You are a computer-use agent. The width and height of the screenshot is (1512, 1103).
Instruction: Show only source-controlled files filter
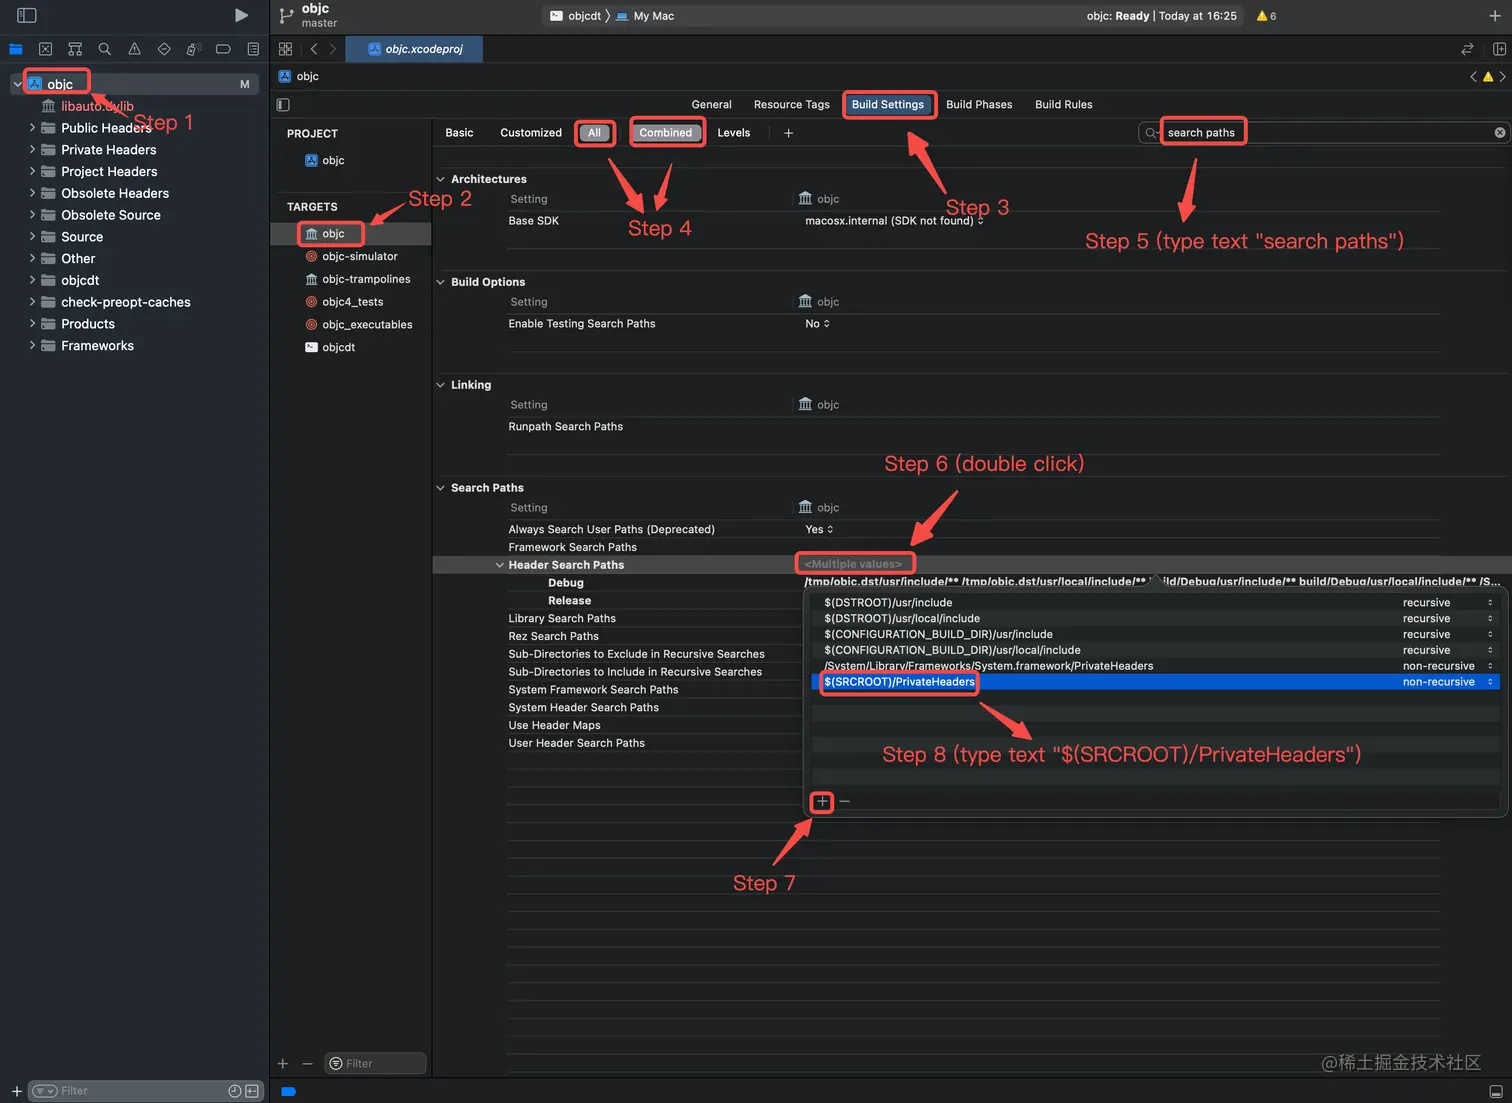click(252, 1091)
